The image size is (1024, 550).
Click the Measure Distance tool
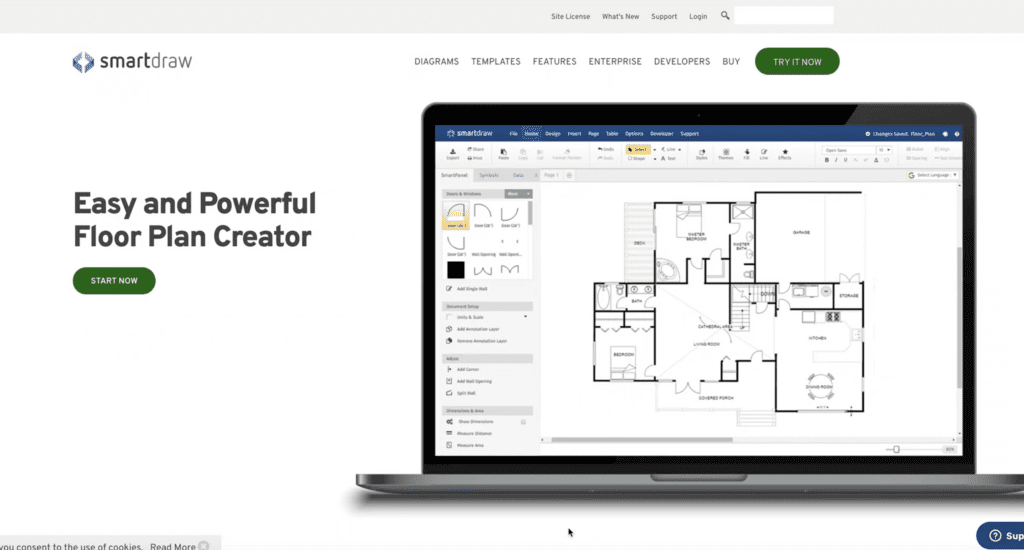pyautogui.click(x=469, y=433)
